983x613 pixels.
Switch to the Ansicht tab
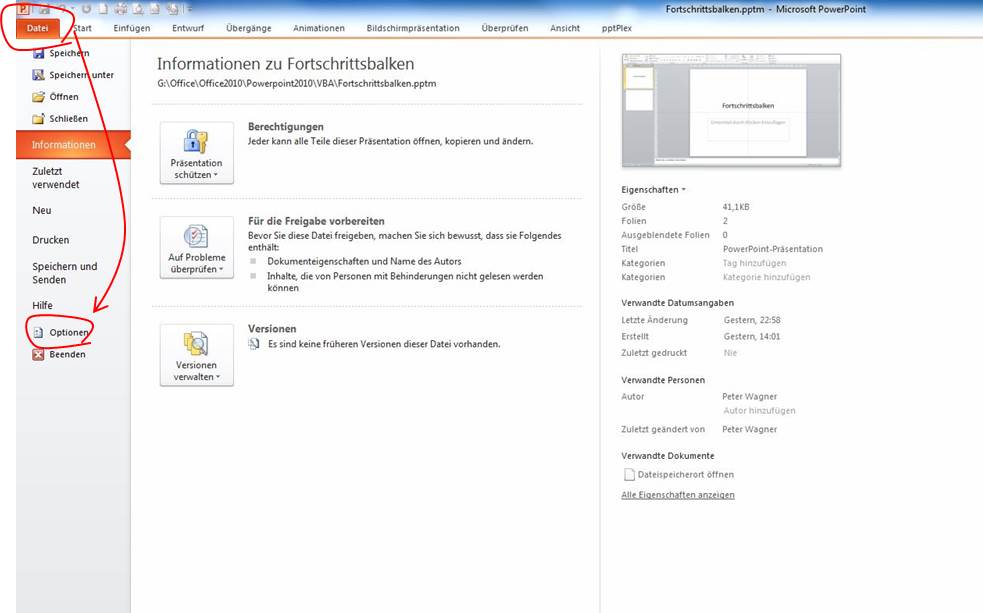[565, 28]
